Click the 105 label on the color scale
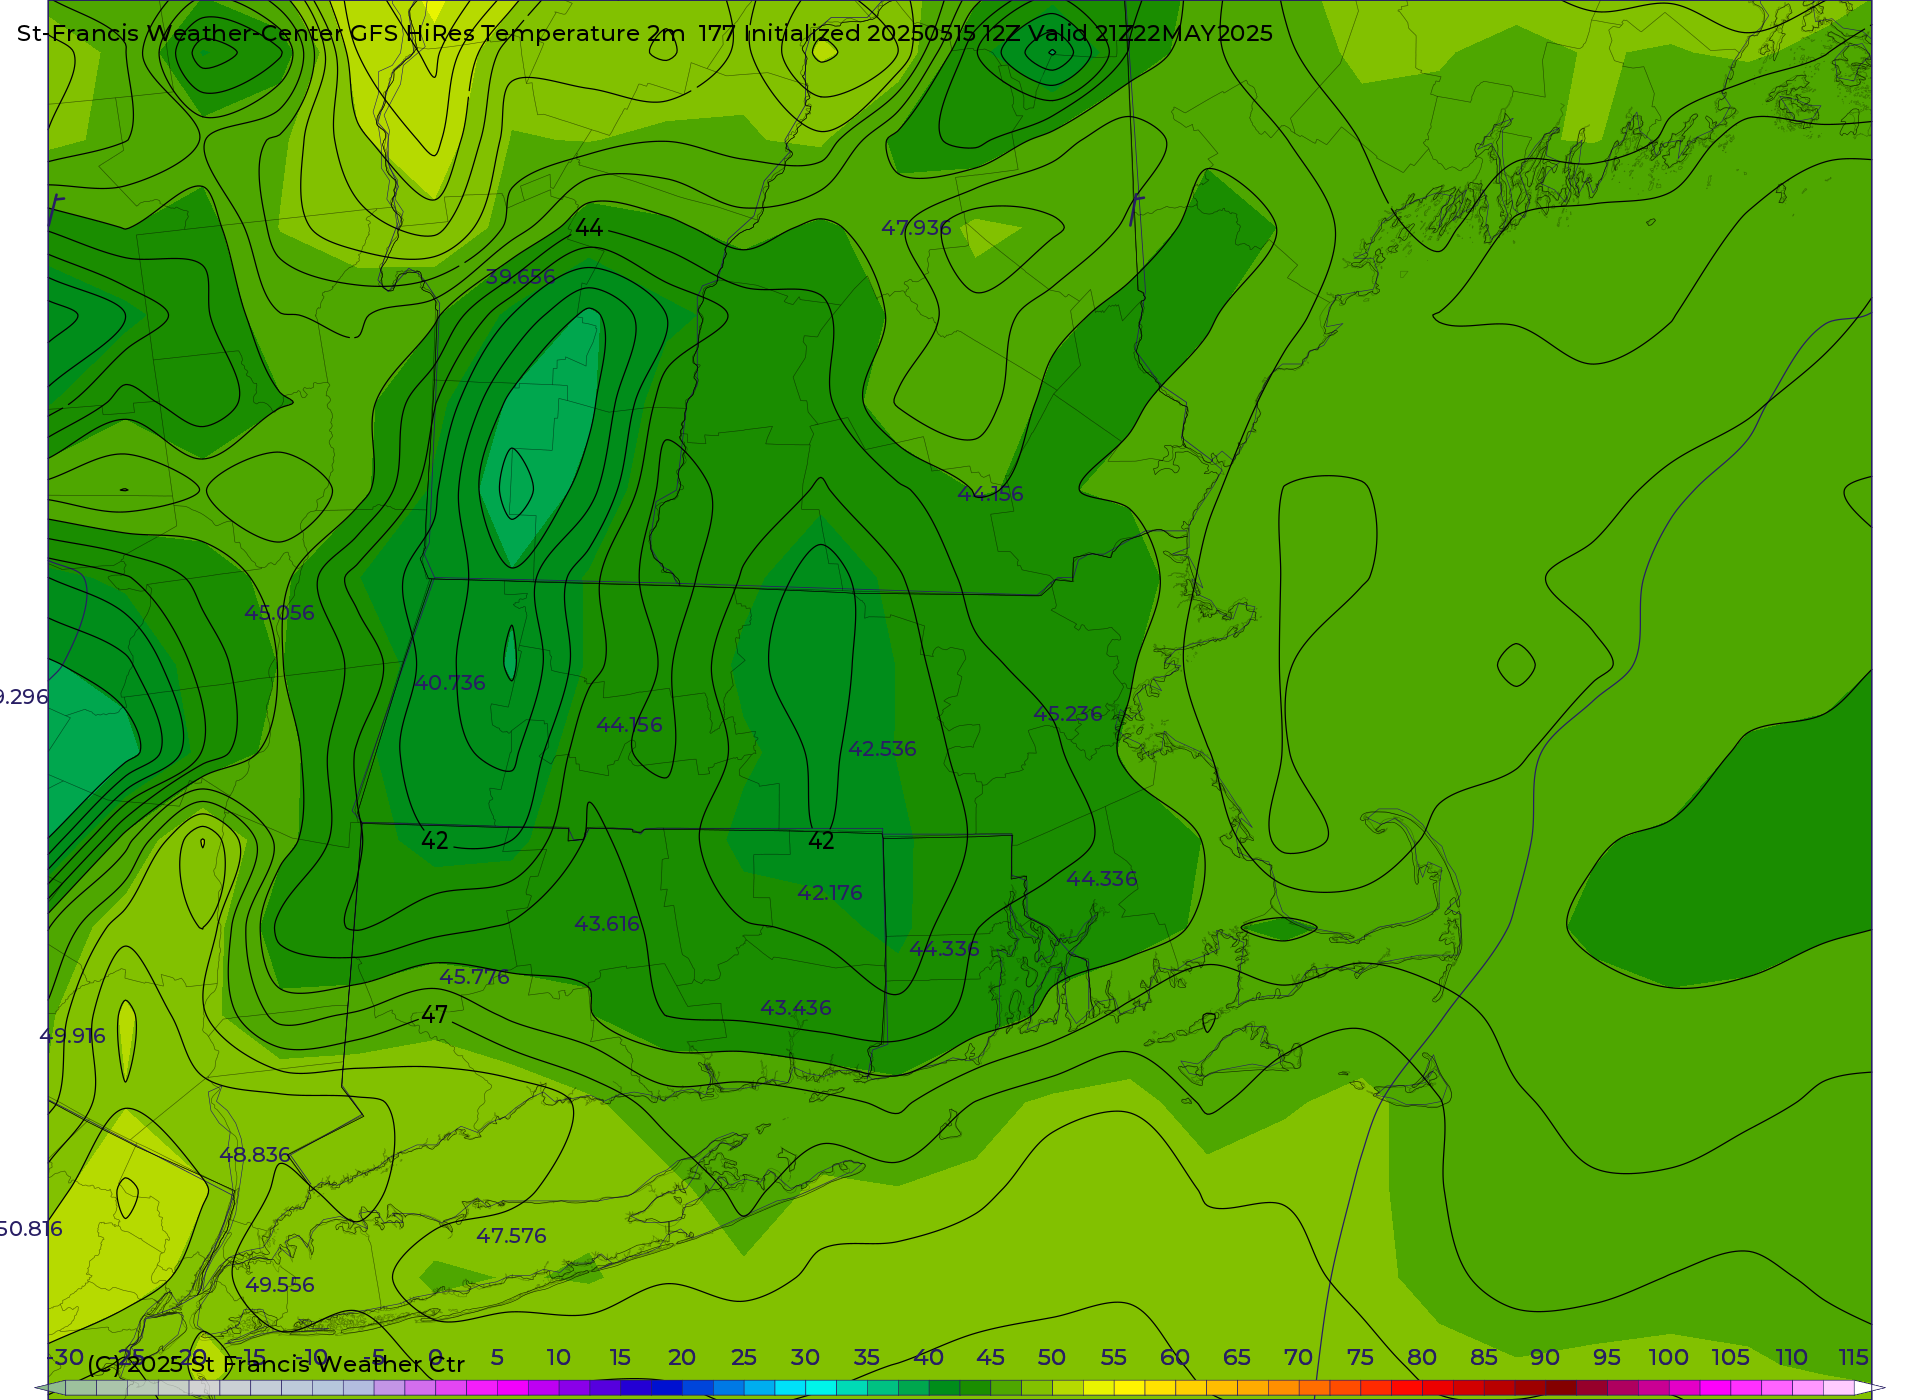The height and width of the screenshot is (1400, 1920). [1730, 1357]
